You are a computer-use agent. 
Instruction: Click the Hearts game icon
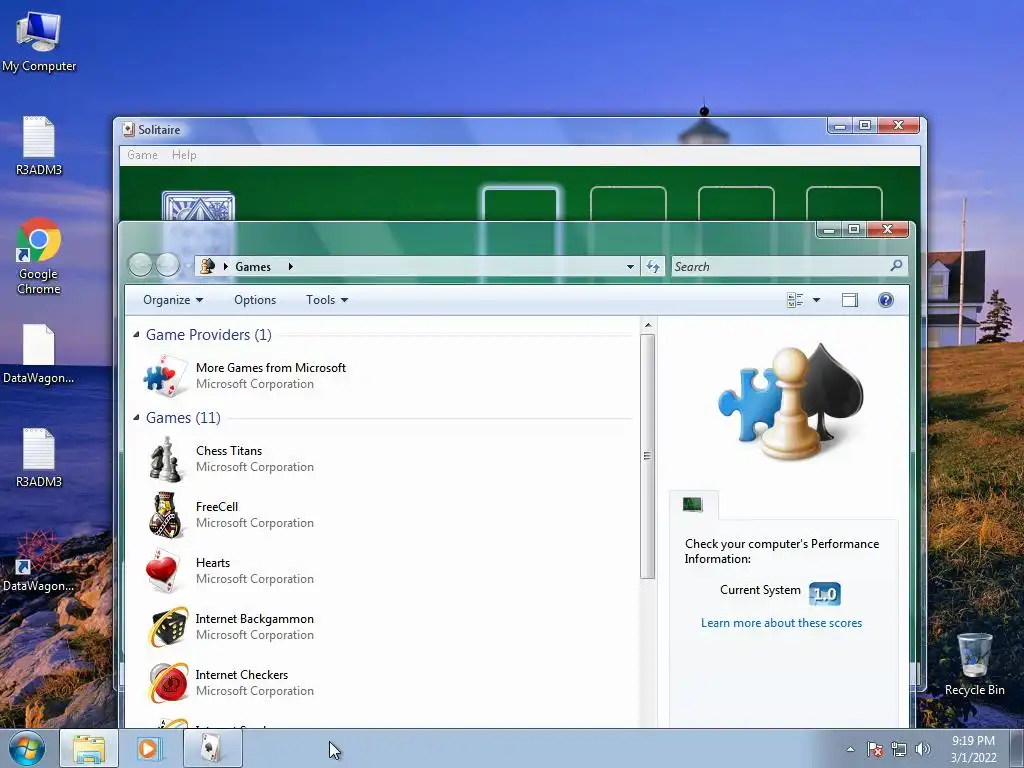click(x=163, y=571)
